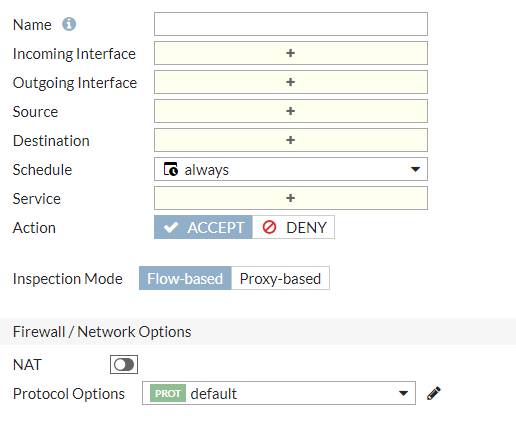
Task: Click the Firewall / Network Options header
Action: pyautogui.click(x=102, y=332)
